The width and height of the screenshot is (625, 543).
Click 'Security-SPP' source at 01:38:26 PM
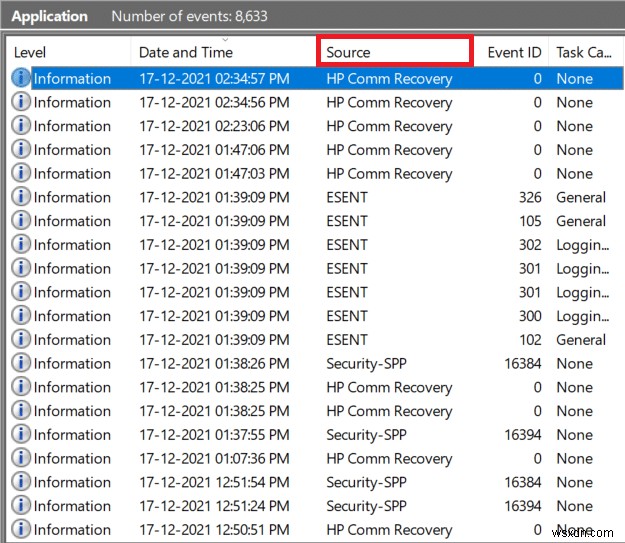tap(366, 364)
